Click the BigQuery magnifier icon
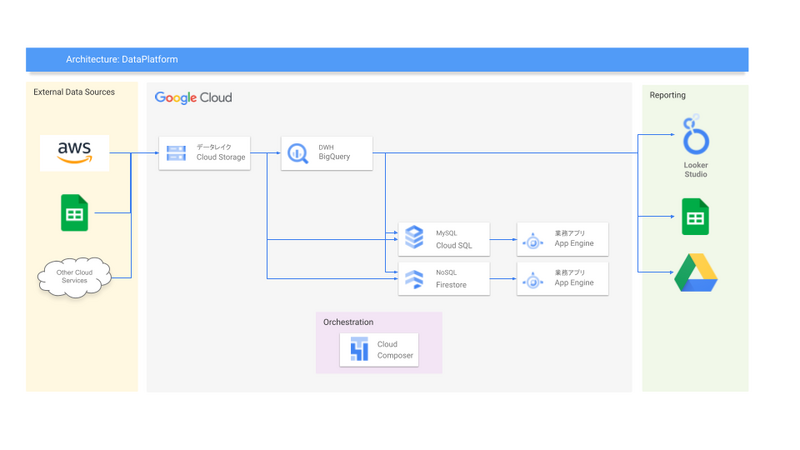The image size is (800, 450). 298,153
